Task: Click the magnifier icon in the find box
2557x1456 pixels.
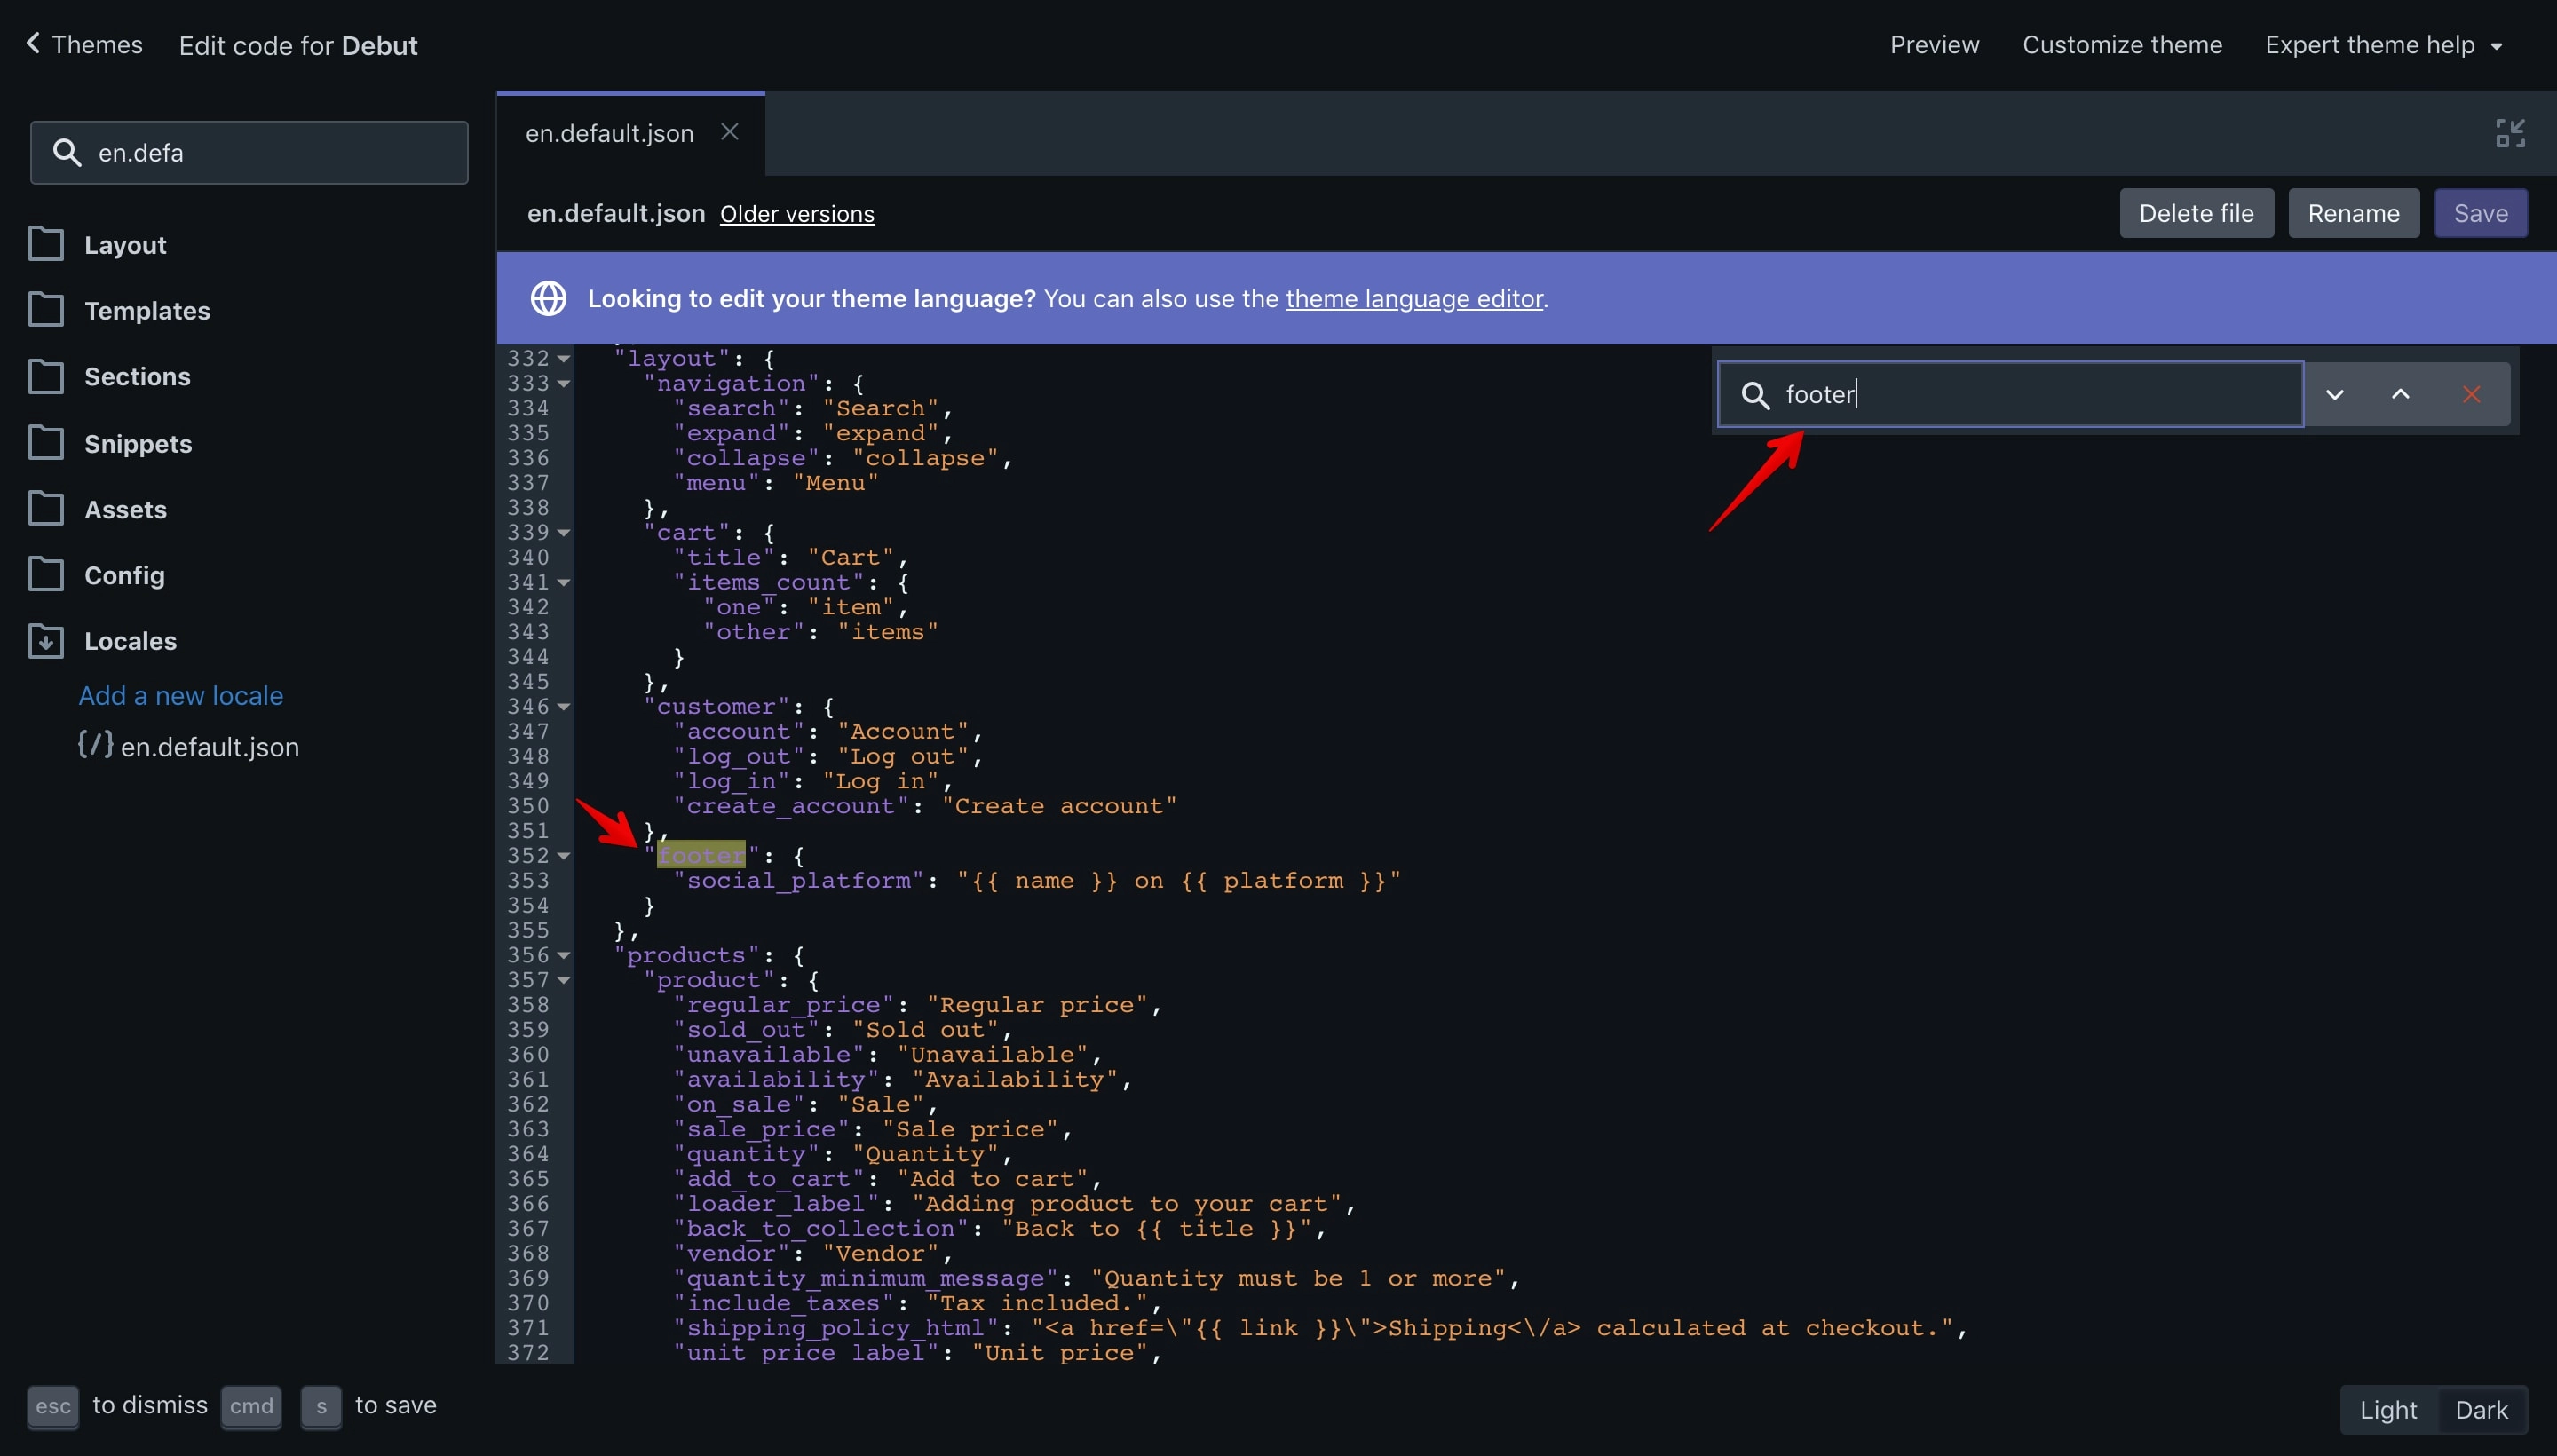Action: [1755, 394]
